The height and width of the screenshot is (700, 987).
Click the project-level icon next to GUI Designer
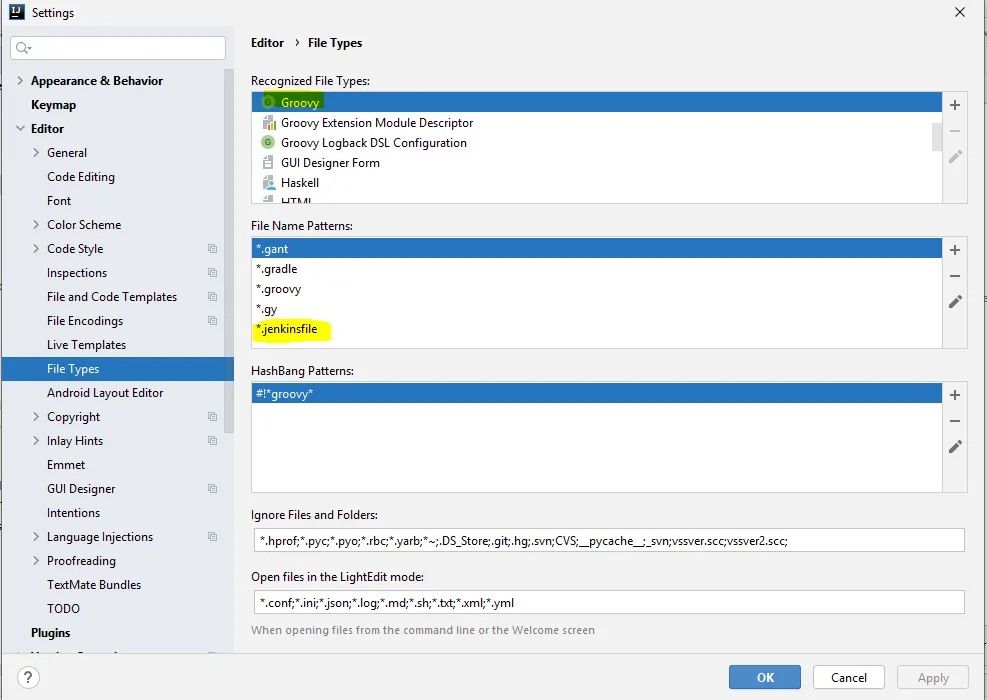click(213, 488)
